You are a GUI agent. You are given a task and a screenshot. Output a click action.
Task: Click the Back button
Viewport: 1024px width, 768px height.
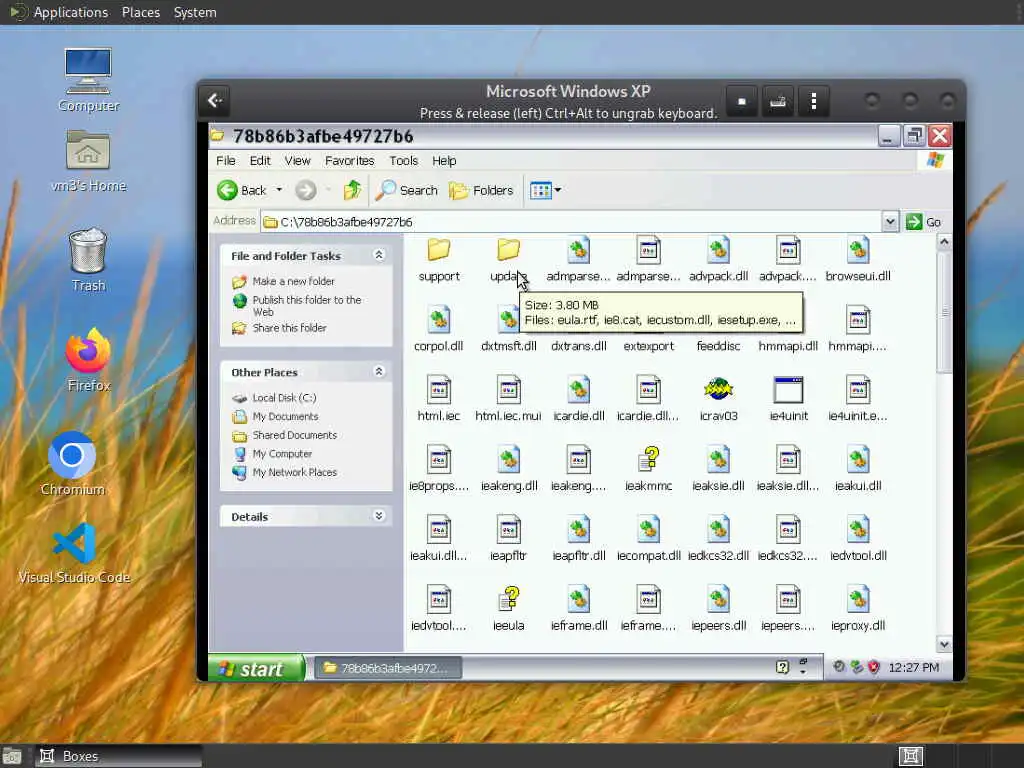click(242, 190)
